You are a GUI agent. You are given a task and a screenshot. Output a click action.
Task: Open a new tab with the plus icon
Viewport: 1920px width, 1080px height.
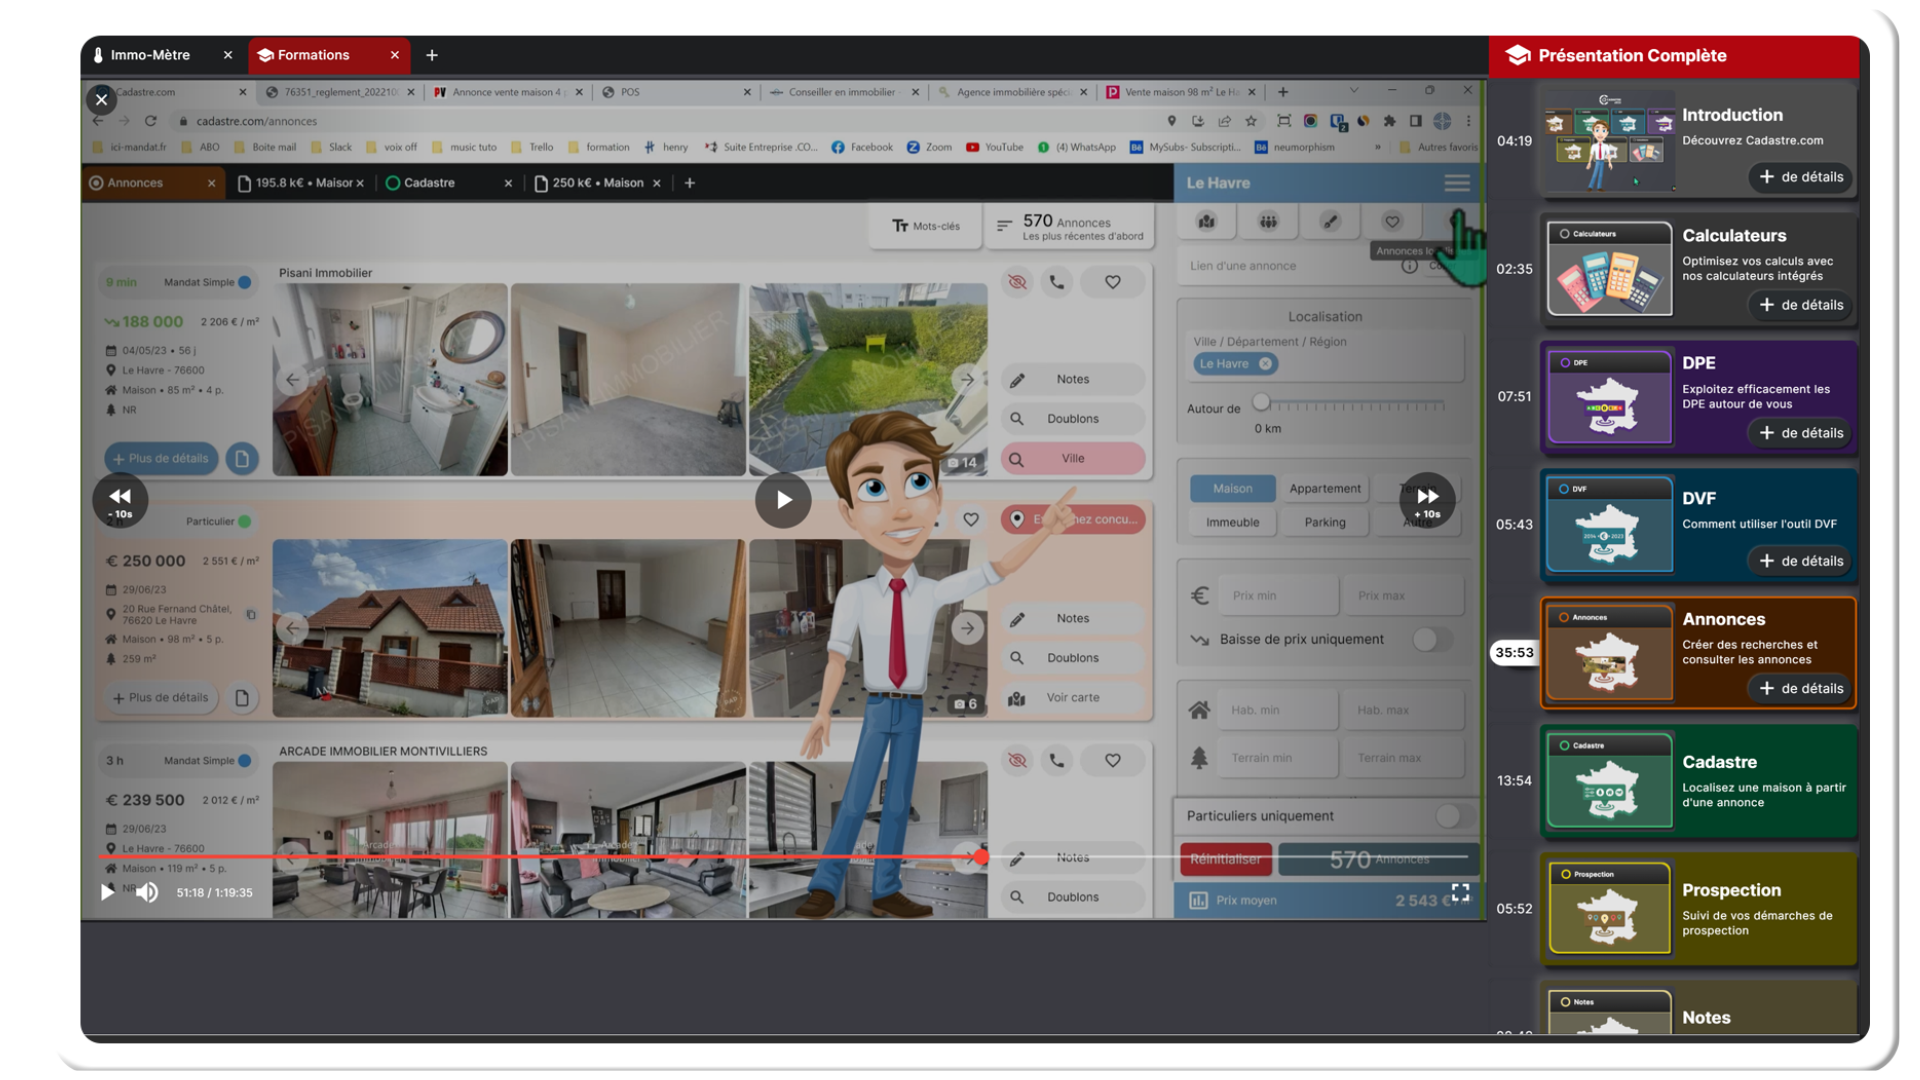coord(432,56)
